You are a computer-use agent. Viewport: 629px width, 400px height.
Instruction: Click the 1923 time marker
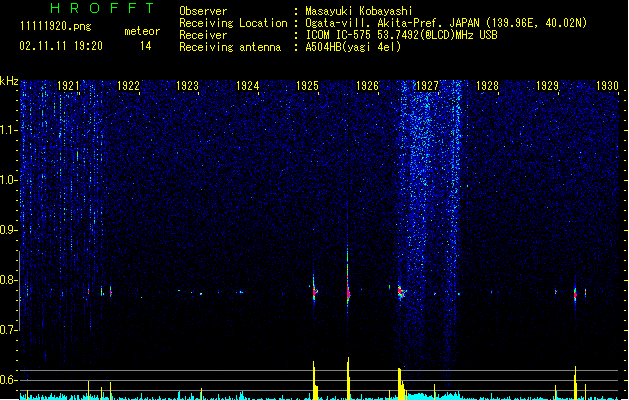[x=187, y=86]
